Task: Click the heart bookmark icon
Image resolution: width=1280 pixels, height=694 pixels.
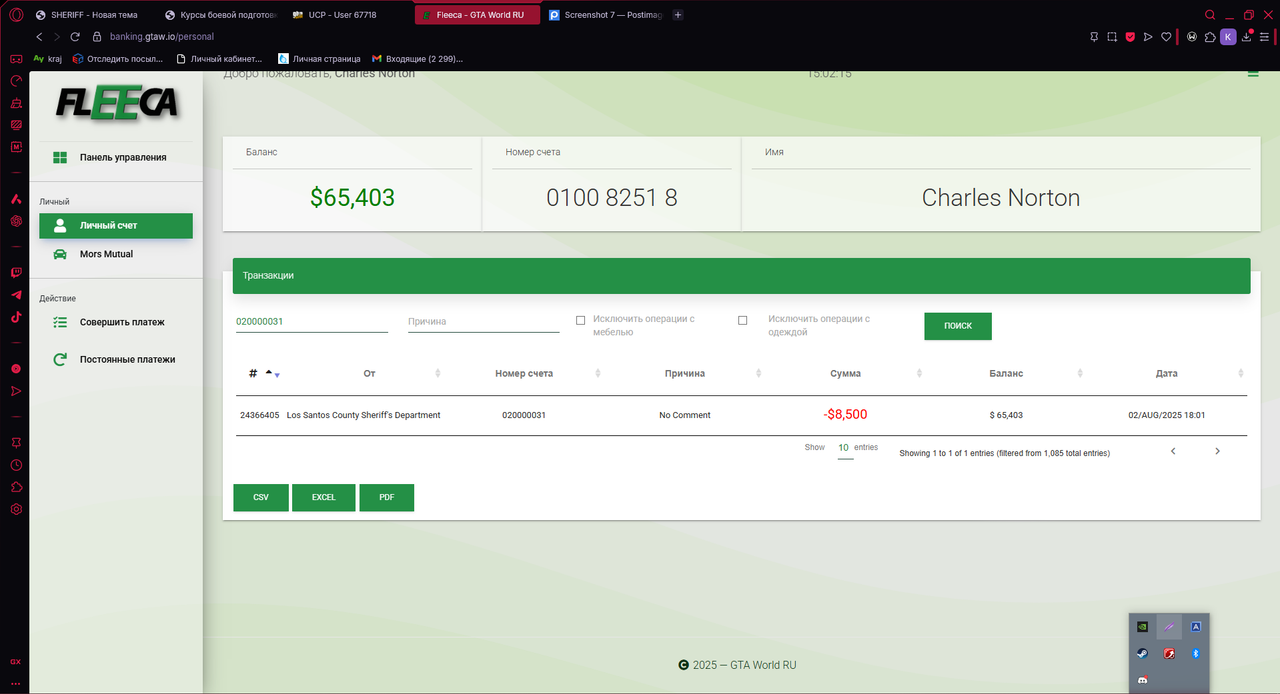Action: [x=1166, y=37]
